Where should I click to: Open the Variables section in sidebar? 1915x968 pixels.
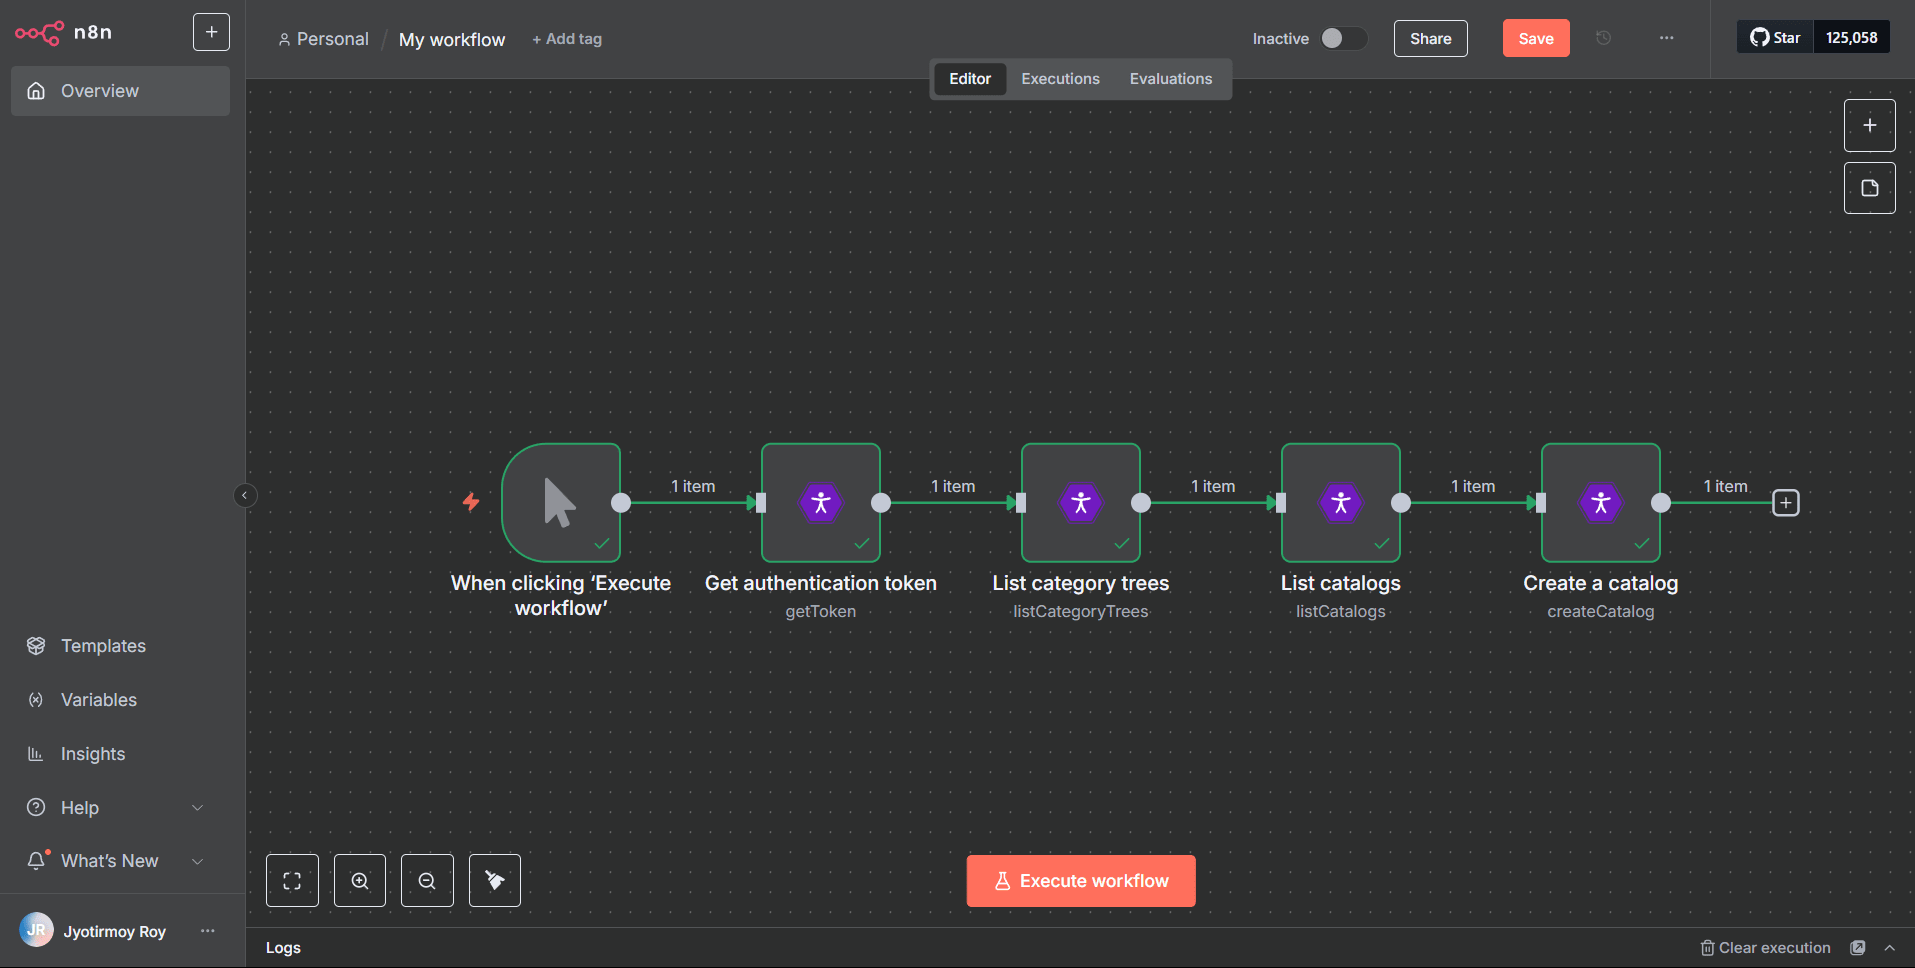coord(98,699)
